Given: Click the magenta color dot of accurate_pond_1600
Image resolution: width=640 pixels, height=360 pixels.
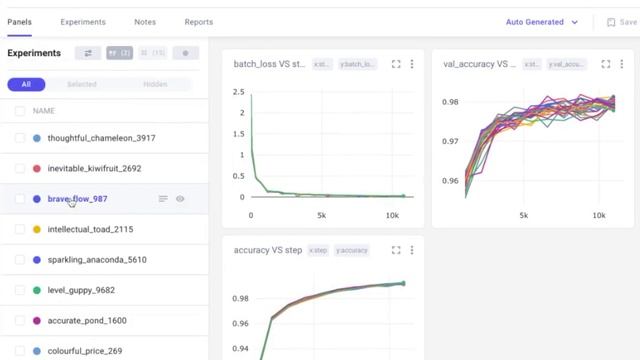Looking at the screenshot, I should pos(37,320).
